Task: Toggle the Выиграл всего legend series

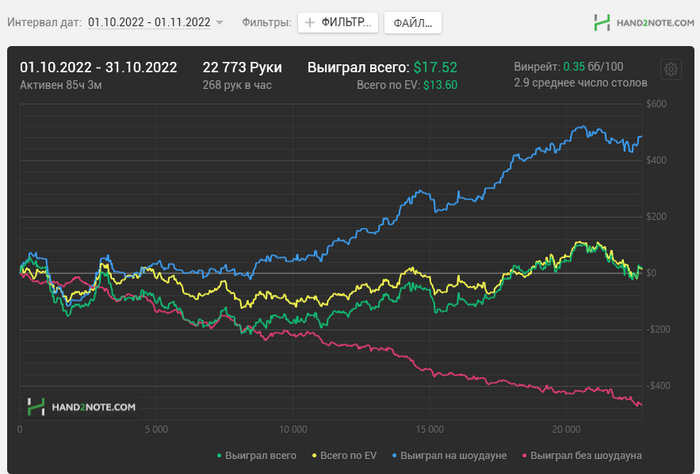Action: coord(257,455)
